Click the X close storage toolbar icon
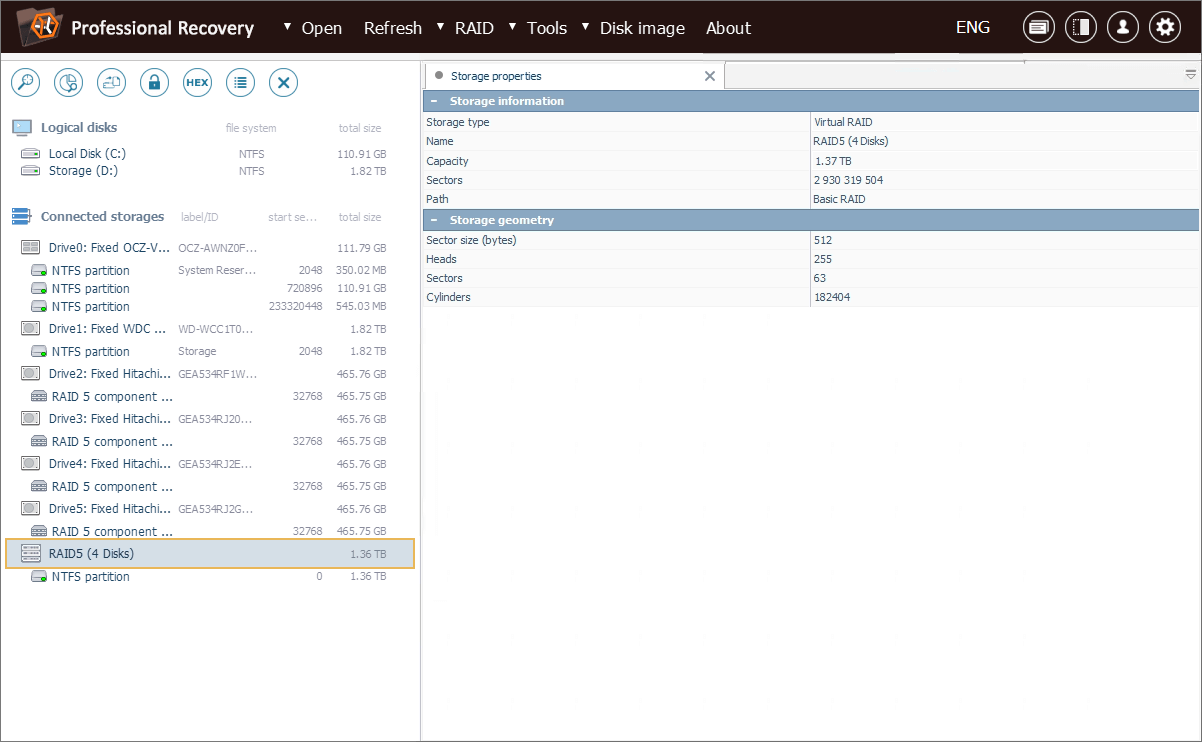The width and height of the screenshot is (1202, 742). click(284, 83)
